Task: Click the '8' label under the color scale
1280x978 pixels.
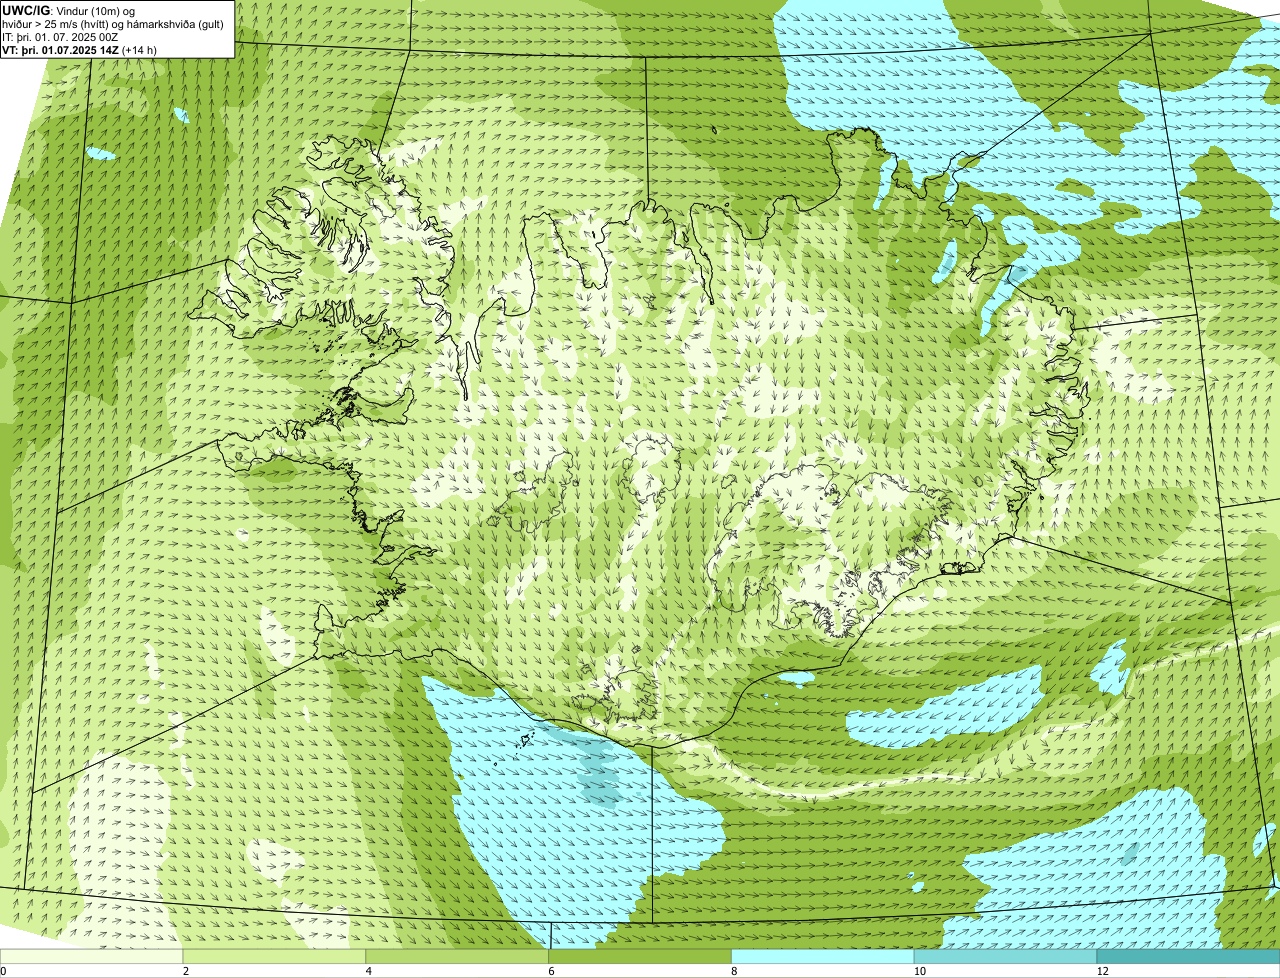Action: point(735,971)
